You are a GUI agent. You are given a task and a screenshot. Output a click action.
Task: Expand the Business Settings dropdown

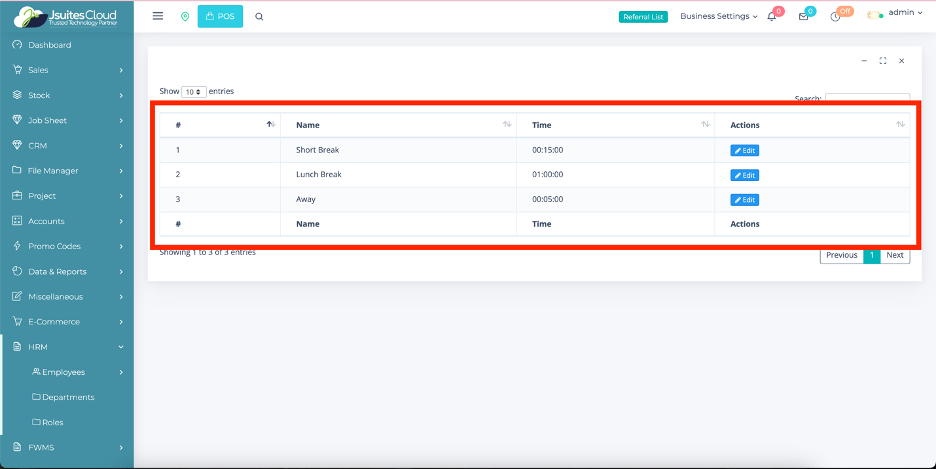click(x=718, y=17)
